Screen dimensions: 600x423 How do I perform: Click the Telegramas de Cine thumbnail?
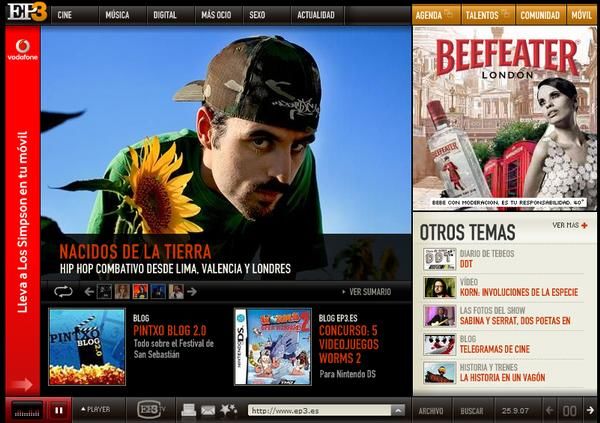point(440,344)
